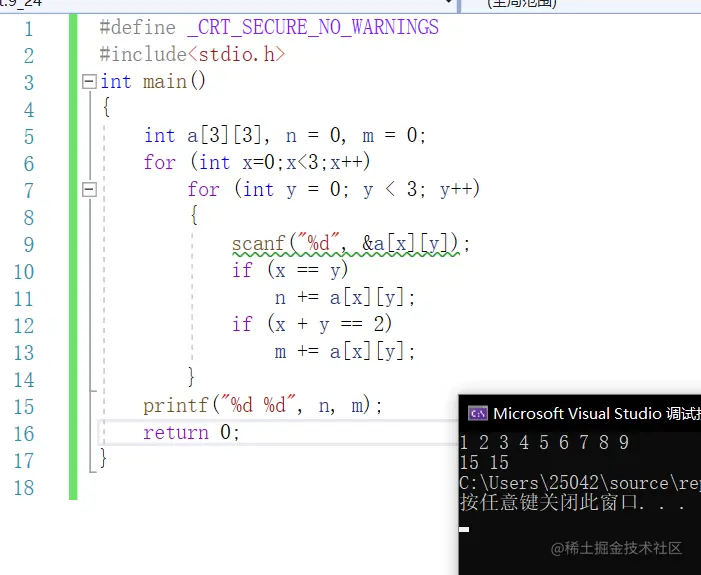The height and width of the screenshot is (575, 701).
Task: Click the printf statement on line 15
Action: [263, 406]
